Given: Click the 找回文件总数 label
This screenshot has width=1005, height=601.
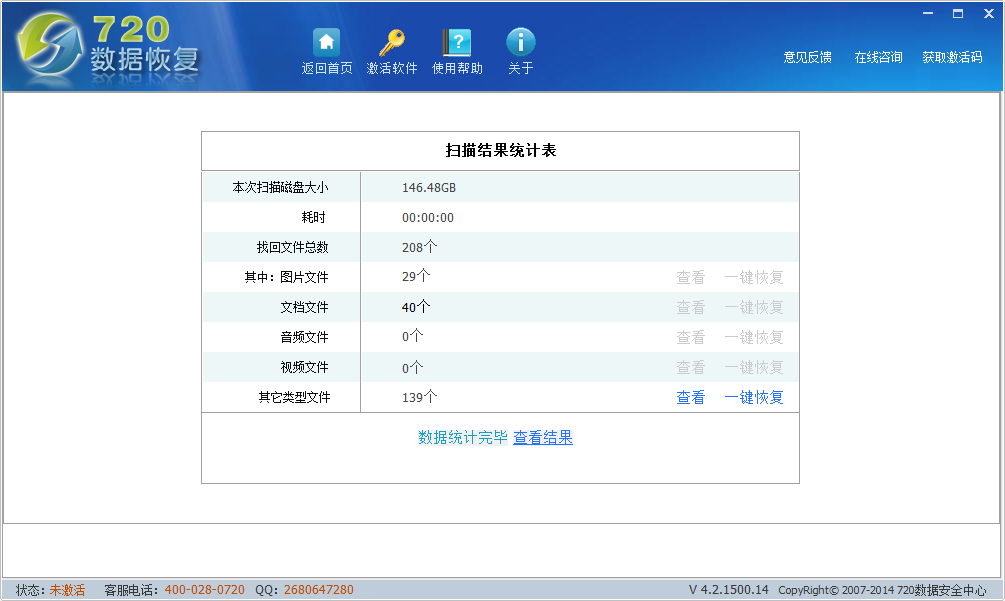Looking at the screenshot, I should [292, 247].
